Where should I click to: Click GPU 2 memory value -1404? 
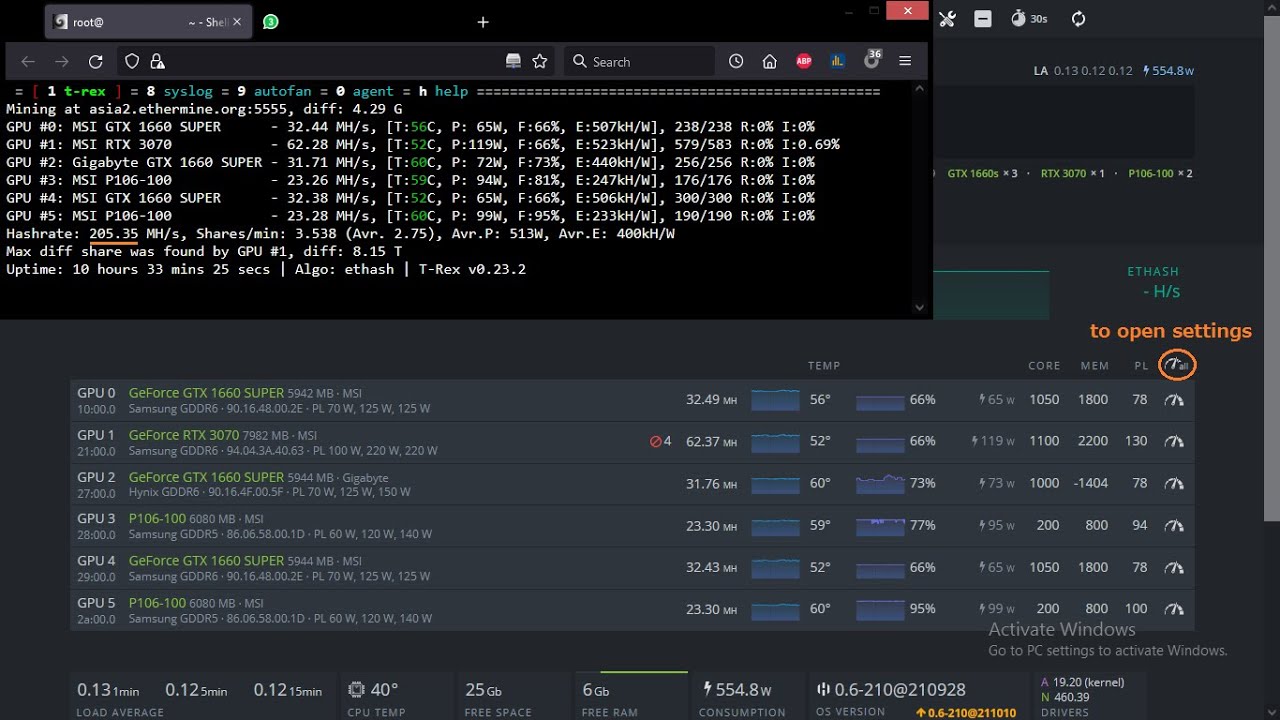click(x=1091, y=483)
